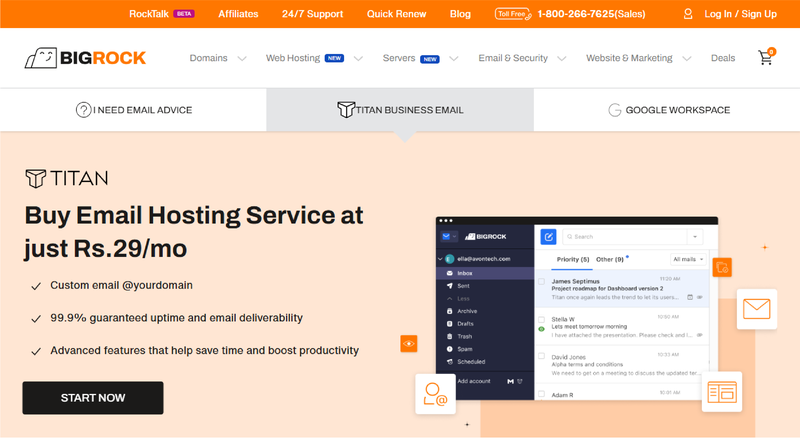This screenshot has width=800, height=445.
Task: Expand the Domains dropdown chevron
Action: point(242,59)
